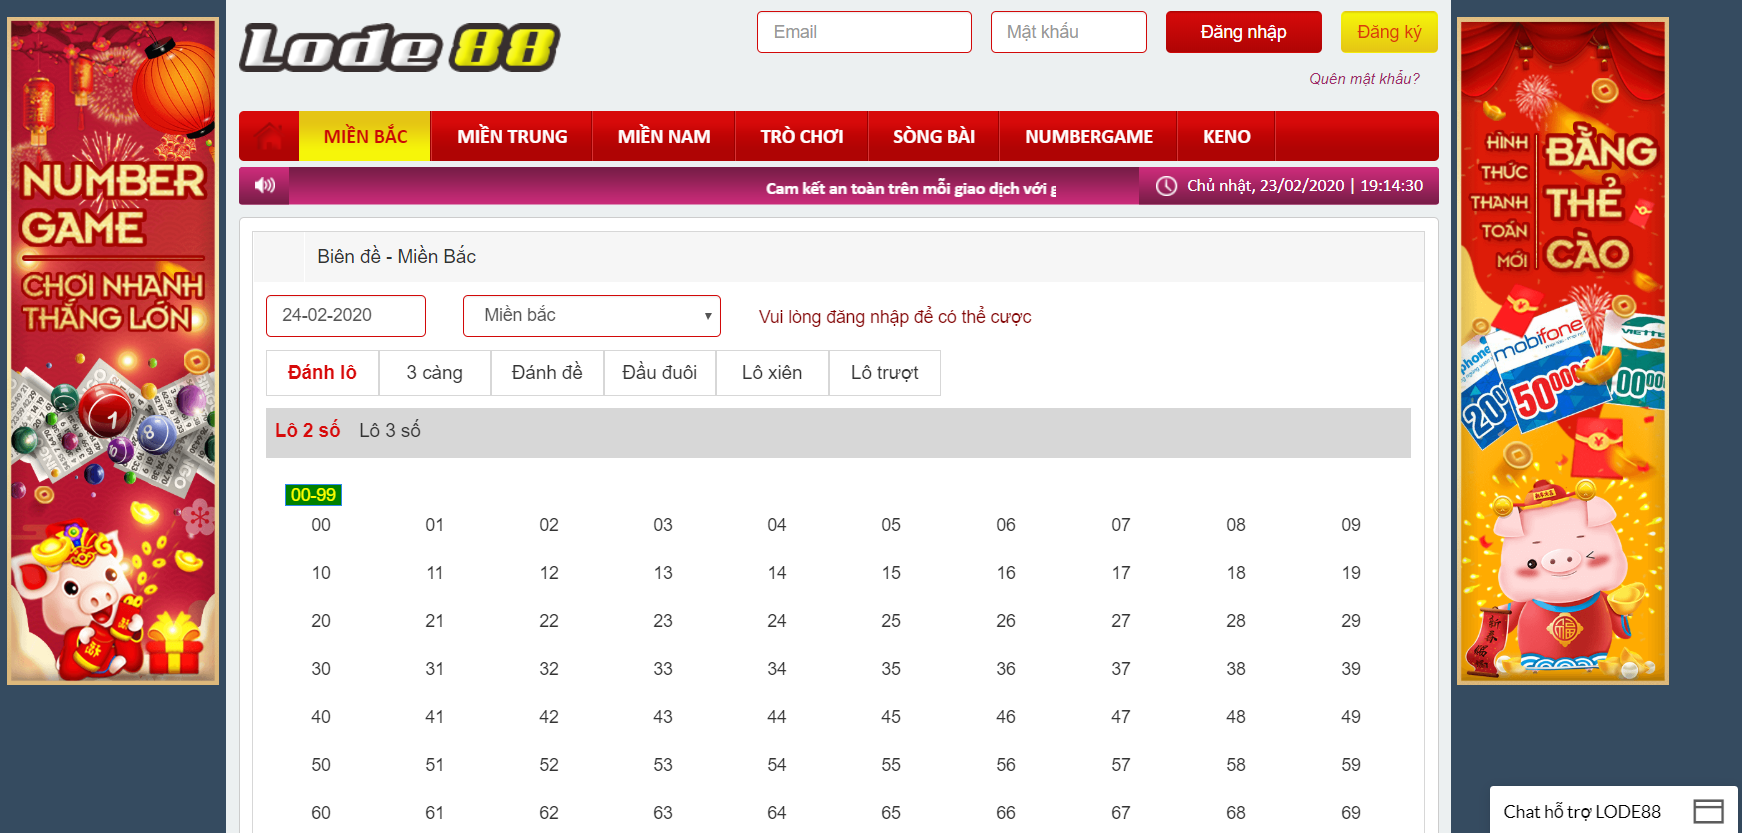The image size is (1742, 833).
Task: Open the date picker showing 24-02-2020
Action: [x=346, y=316]
